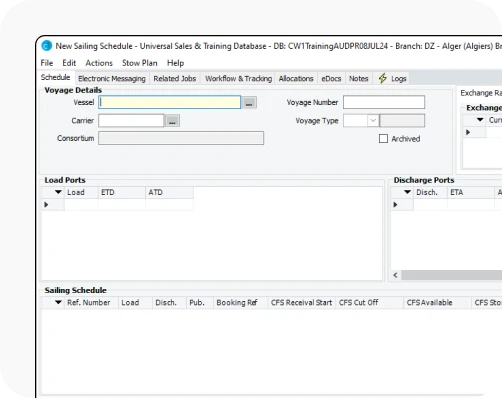Sort by ATD column header

pyautogui.click(x=169, y=192)
